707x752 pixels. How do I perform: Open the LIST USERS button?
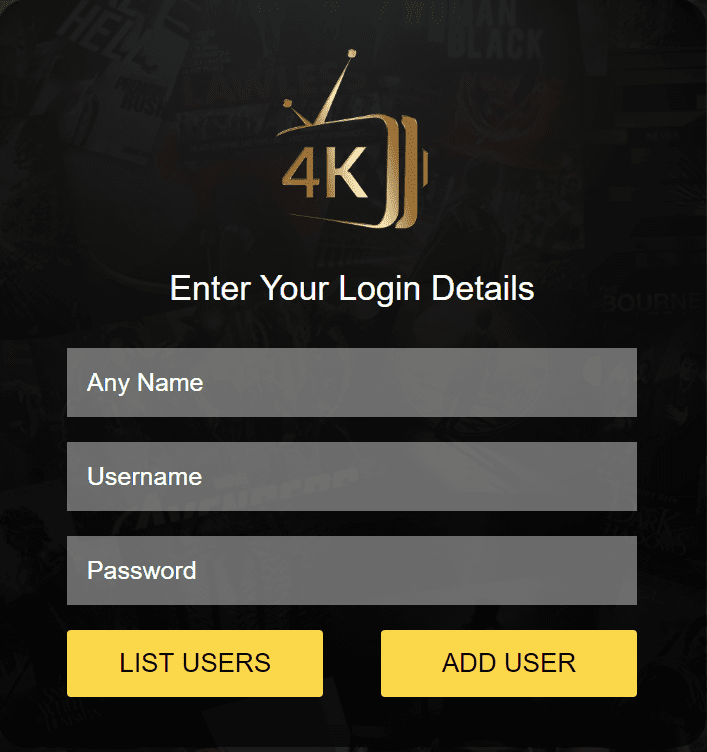pos(195,663)
